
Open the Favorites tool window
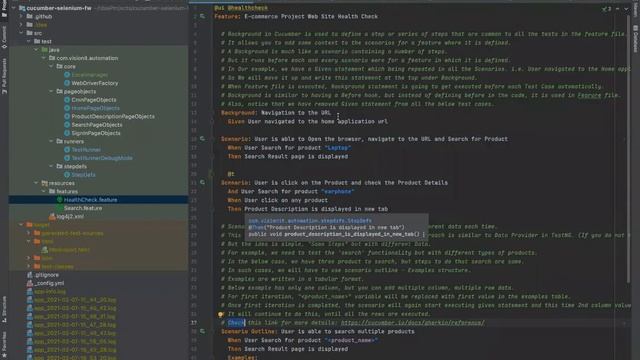4,344
